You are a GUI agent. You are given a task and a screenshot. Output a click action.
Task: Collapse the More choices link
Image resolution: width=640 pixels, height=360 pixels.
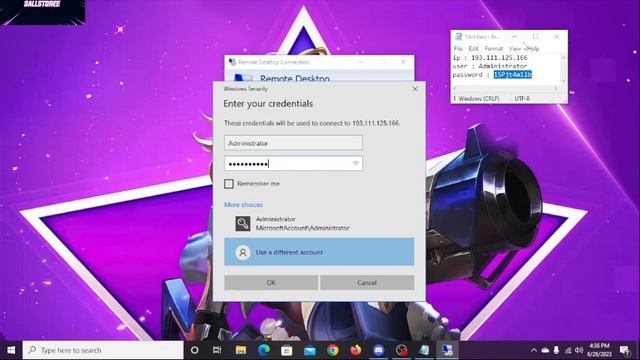point(243,204)
